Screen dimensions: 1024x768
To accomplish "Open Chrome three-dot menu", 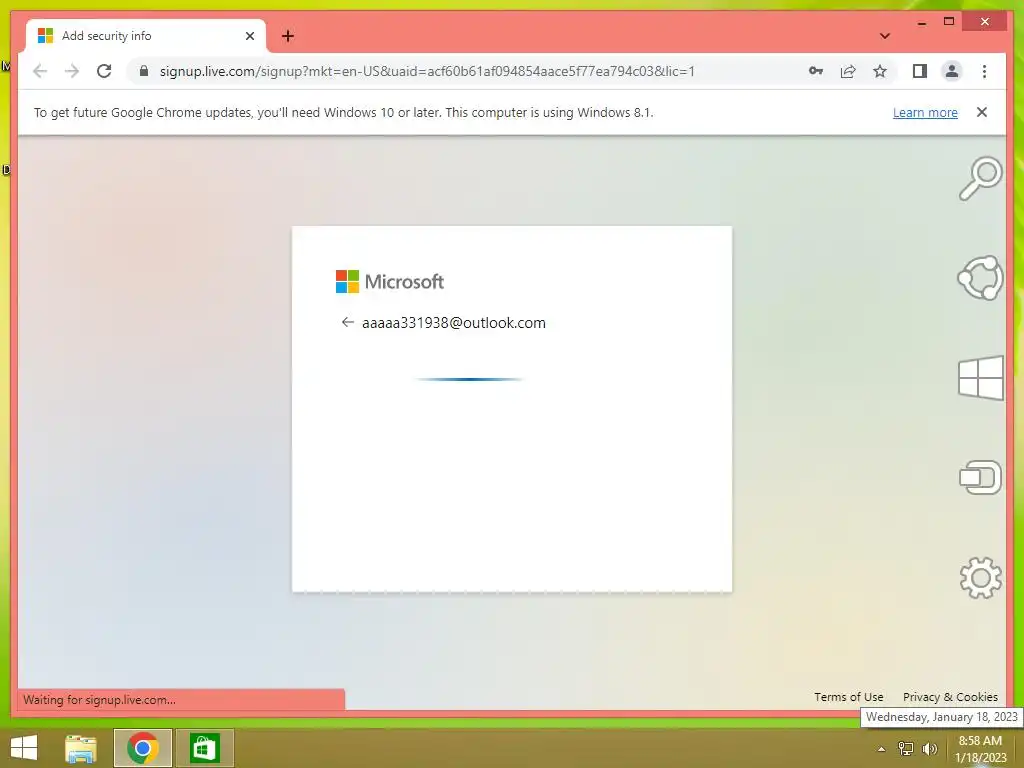I will [984, 71].
